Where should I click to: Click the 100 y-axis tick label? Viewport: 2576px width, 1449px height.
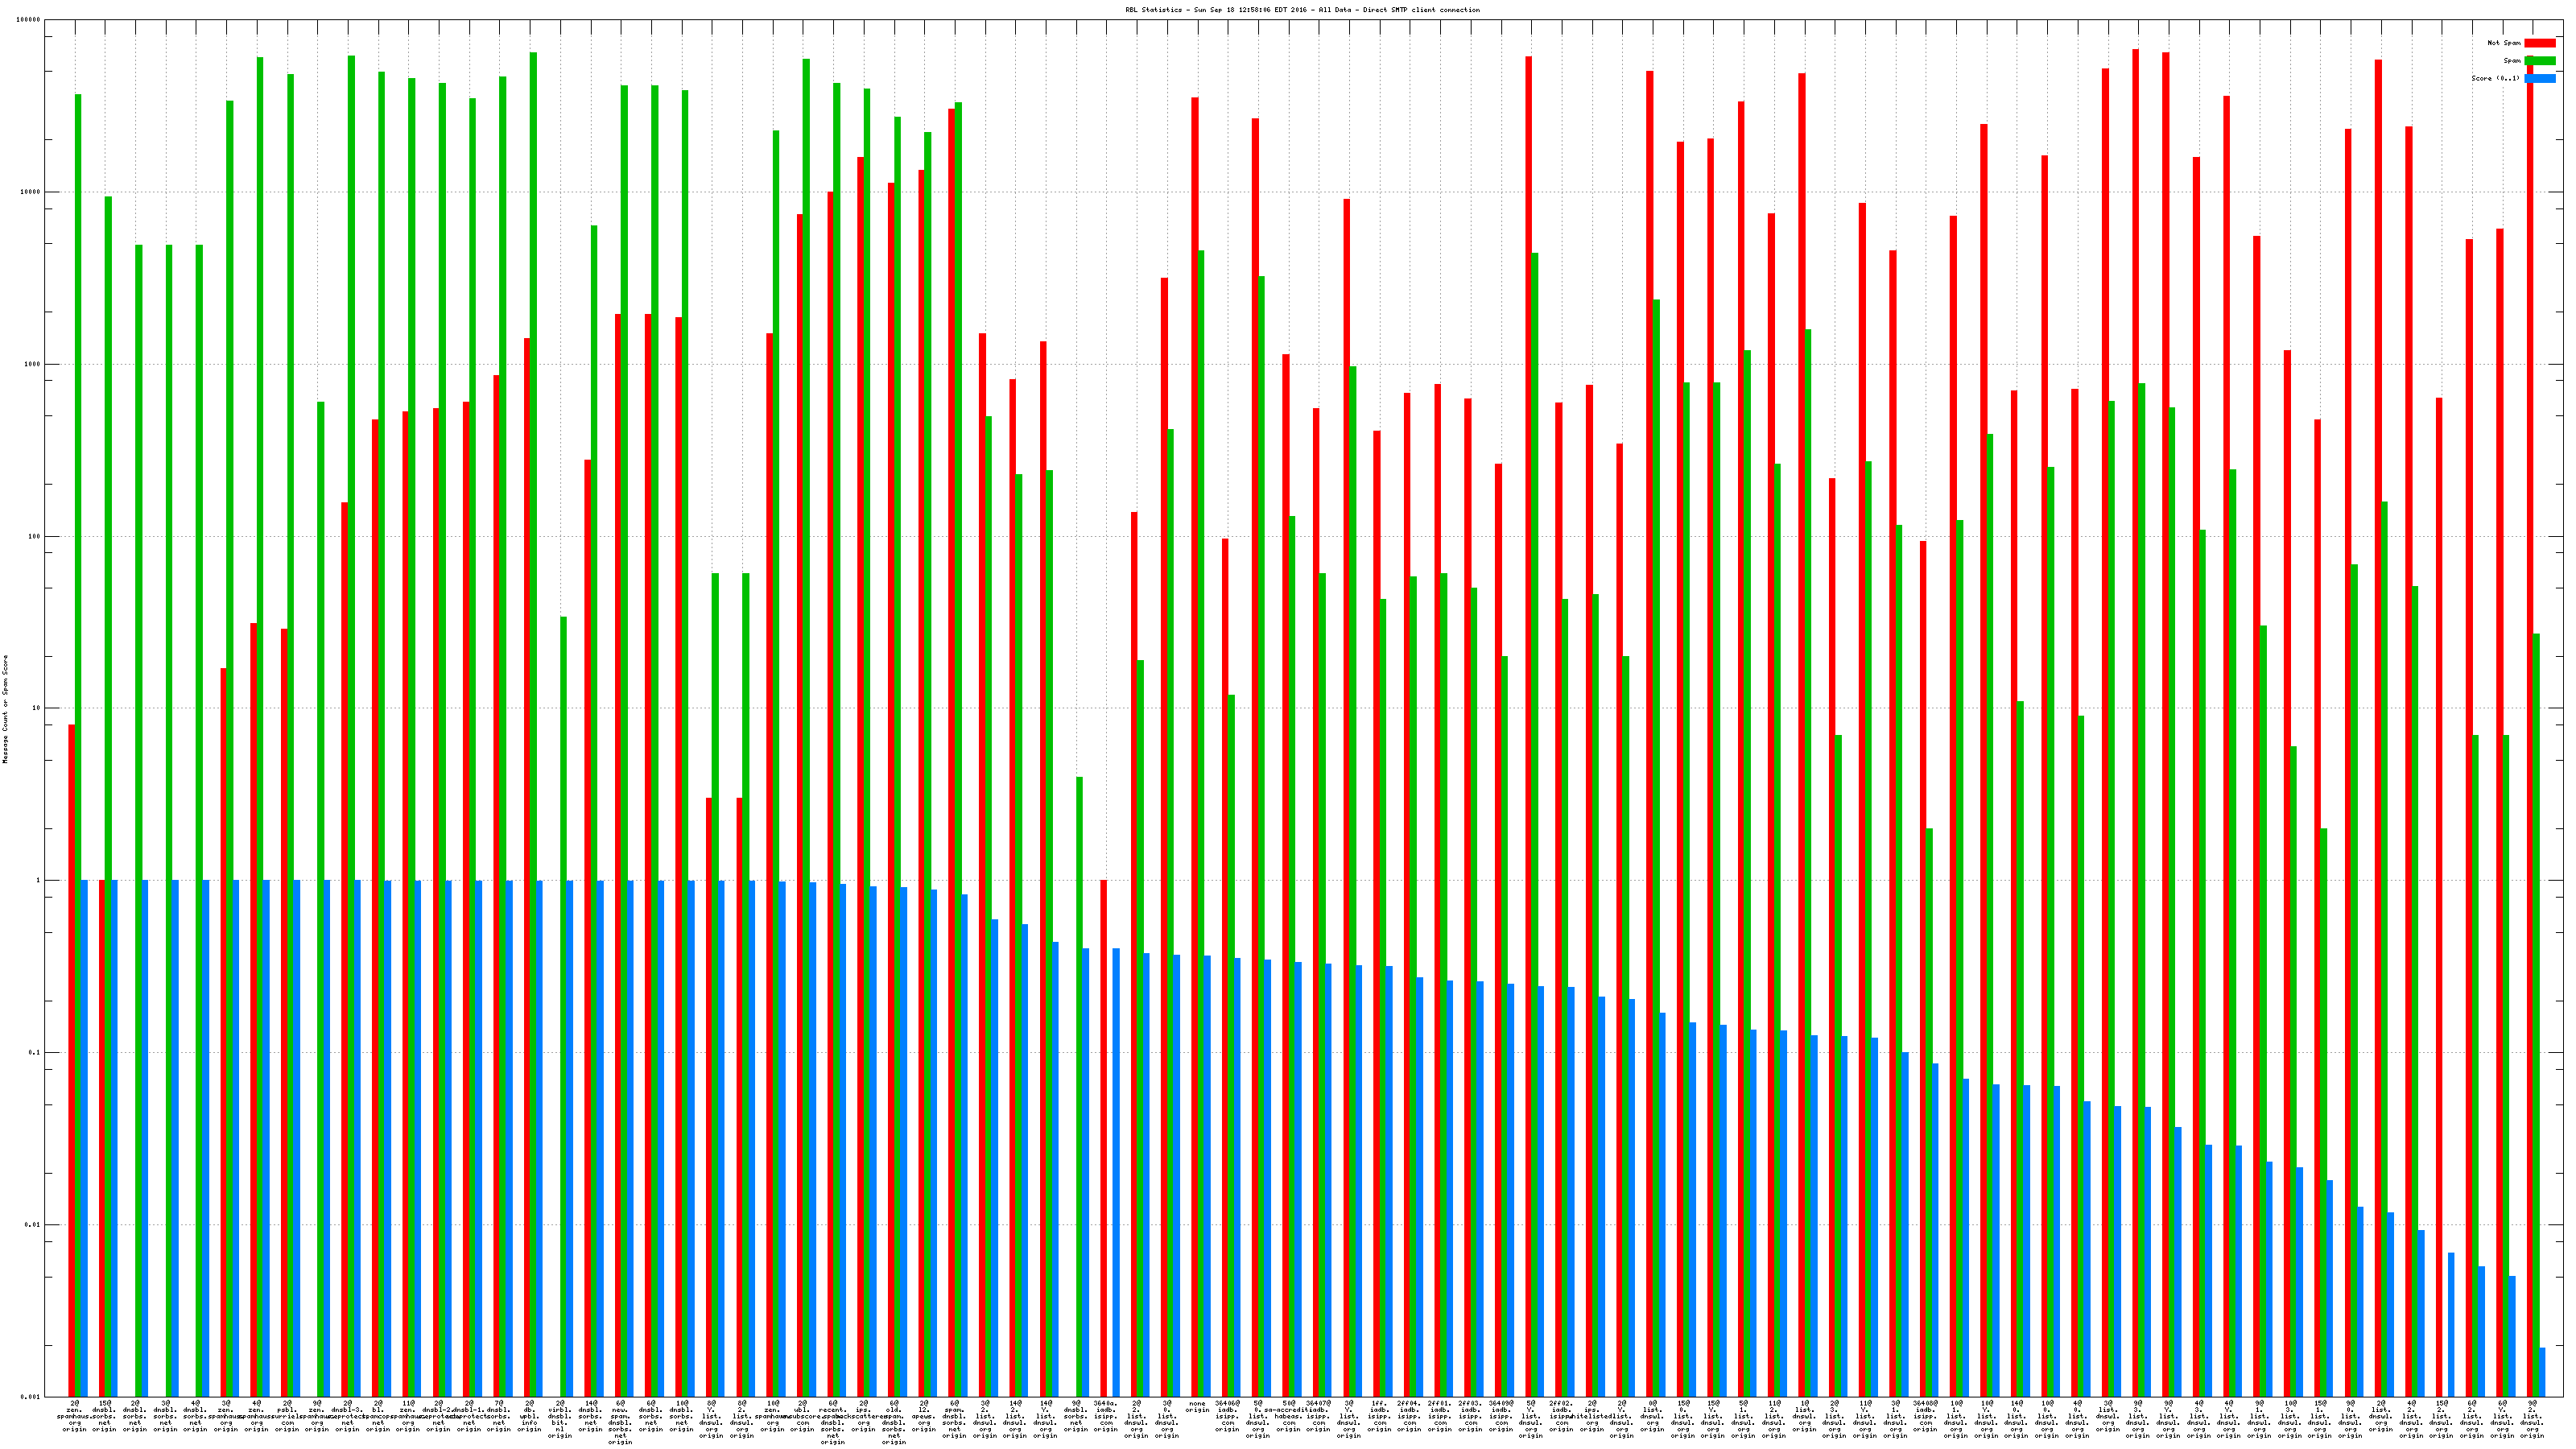pyautogui.click(x=35, y=536)
